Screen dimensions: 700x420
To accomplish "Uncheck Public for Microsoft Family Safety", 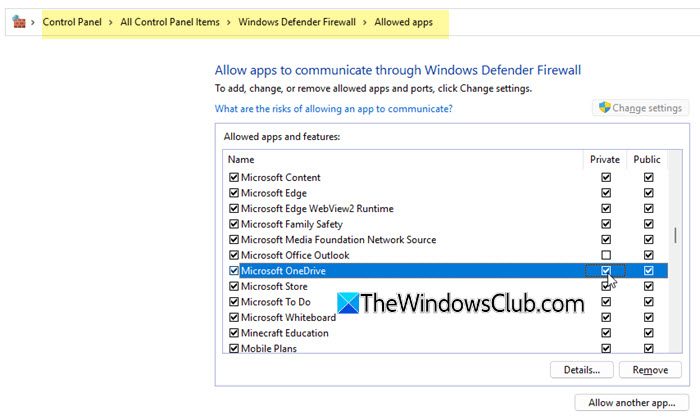I will tap(649, 224).
